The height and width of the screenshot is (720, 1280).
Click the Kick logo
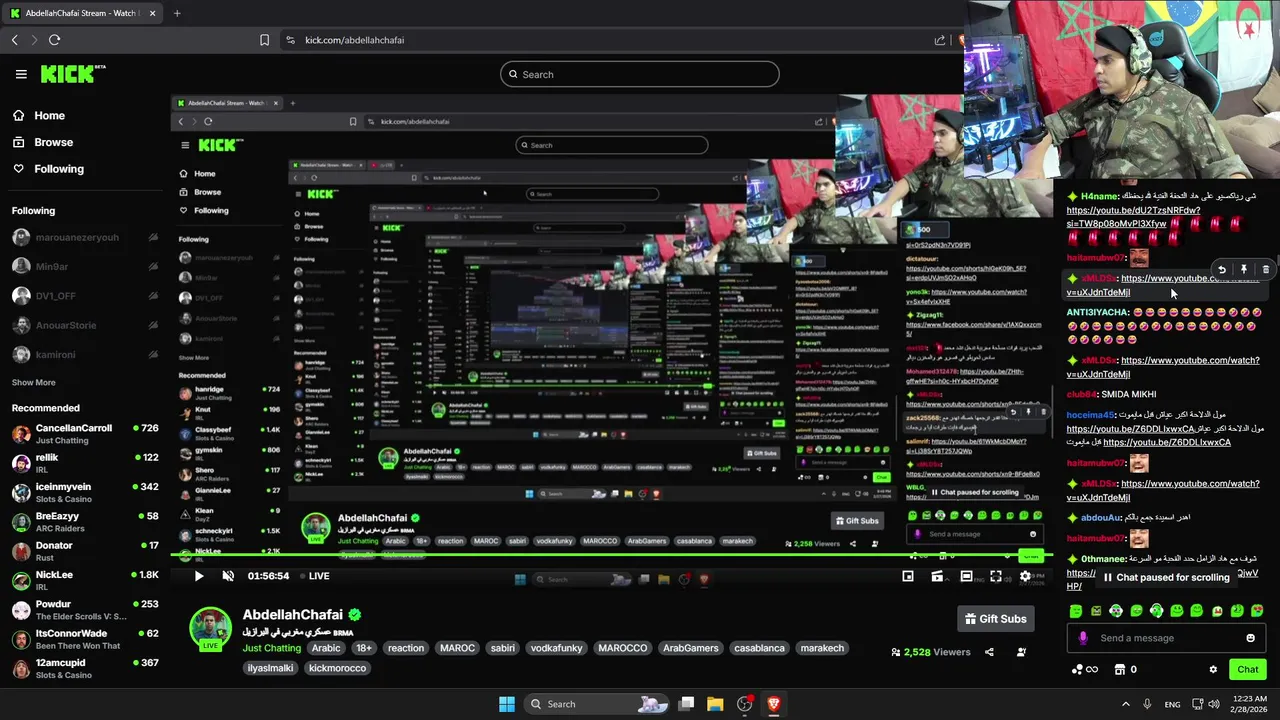(73, 74)
